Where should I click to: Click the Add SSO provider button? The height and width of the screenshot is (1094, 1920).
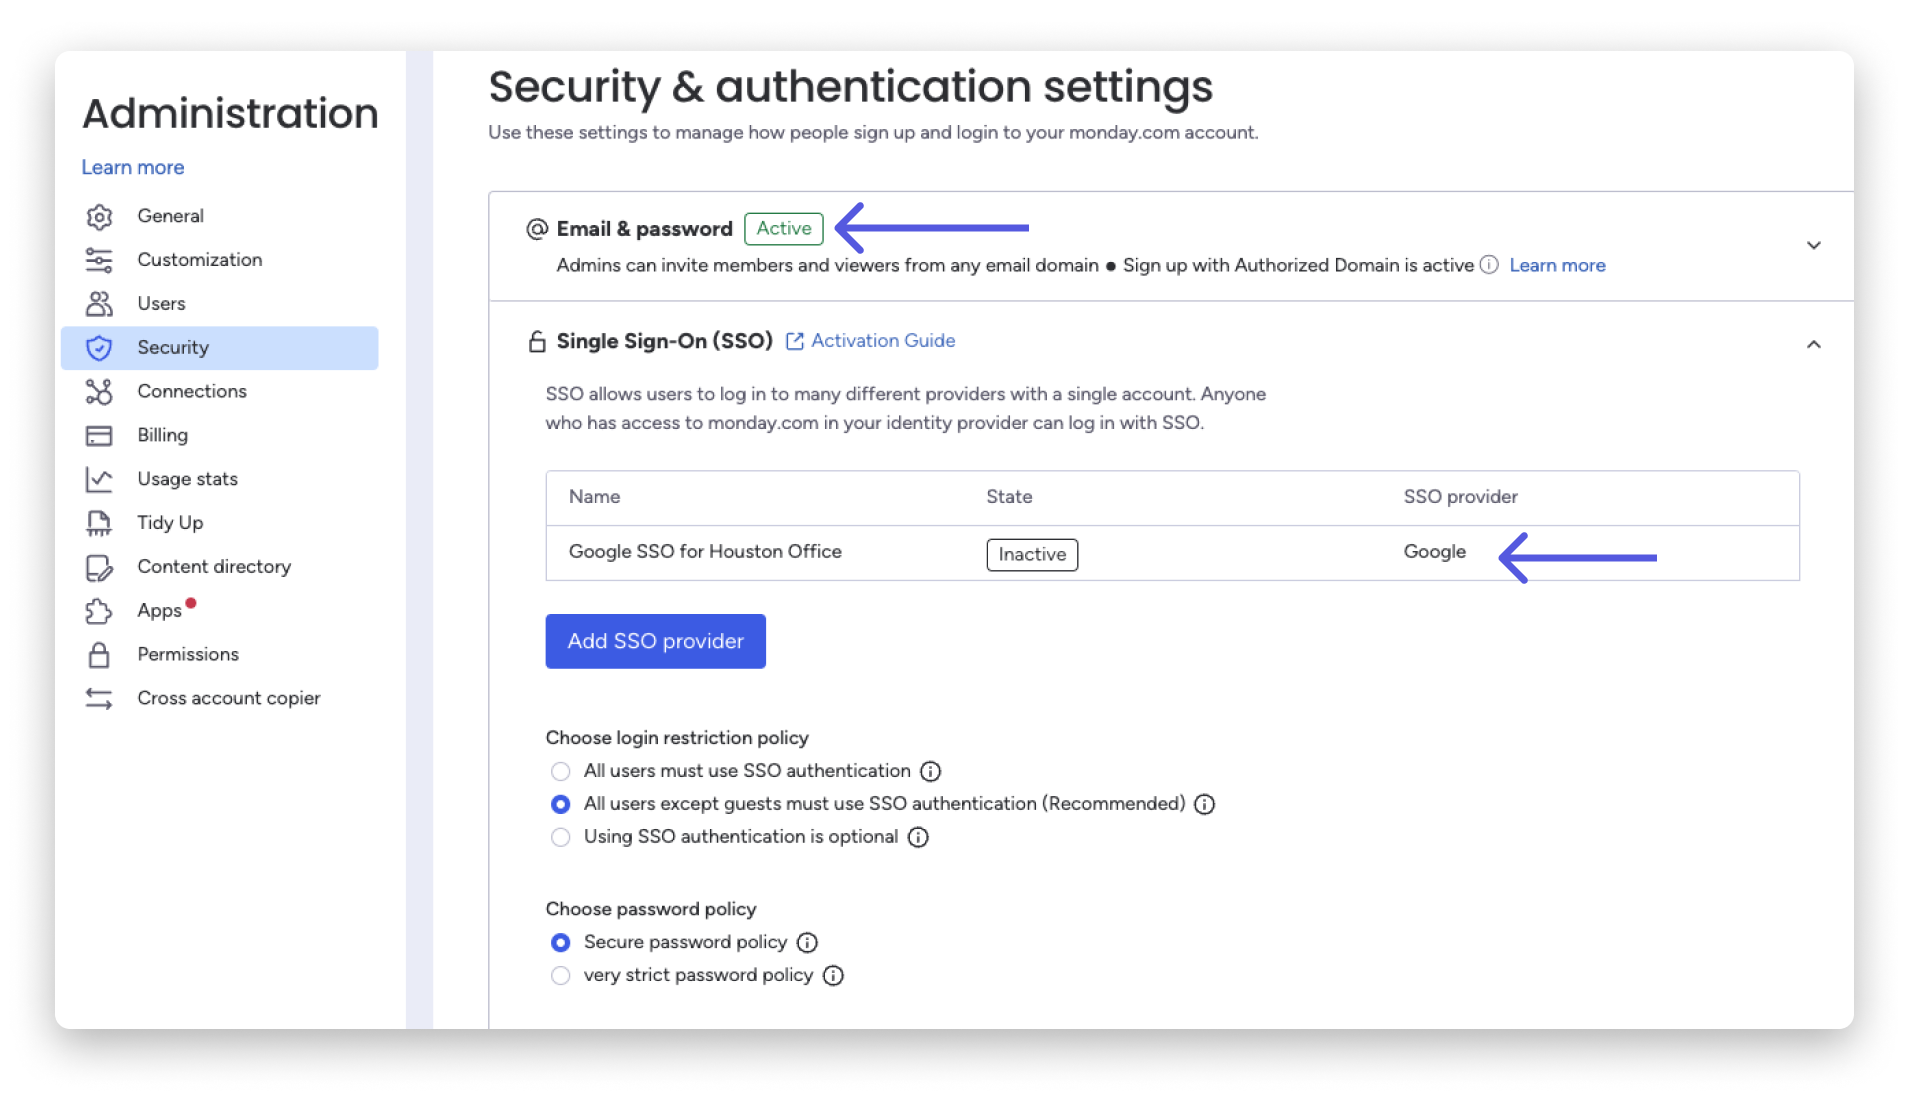tap(655, 641)
